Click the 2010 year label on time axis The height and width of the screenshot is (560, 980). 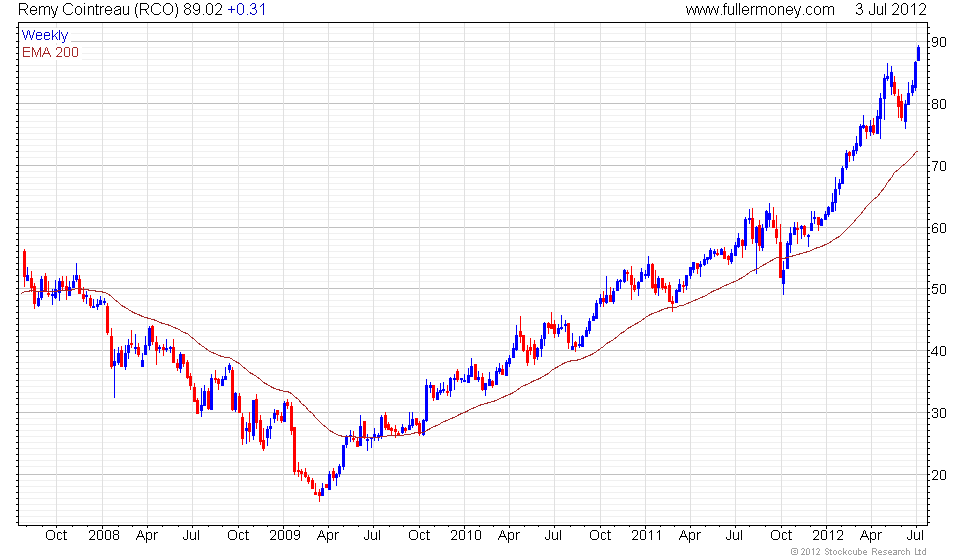click(x=466, y=536)
